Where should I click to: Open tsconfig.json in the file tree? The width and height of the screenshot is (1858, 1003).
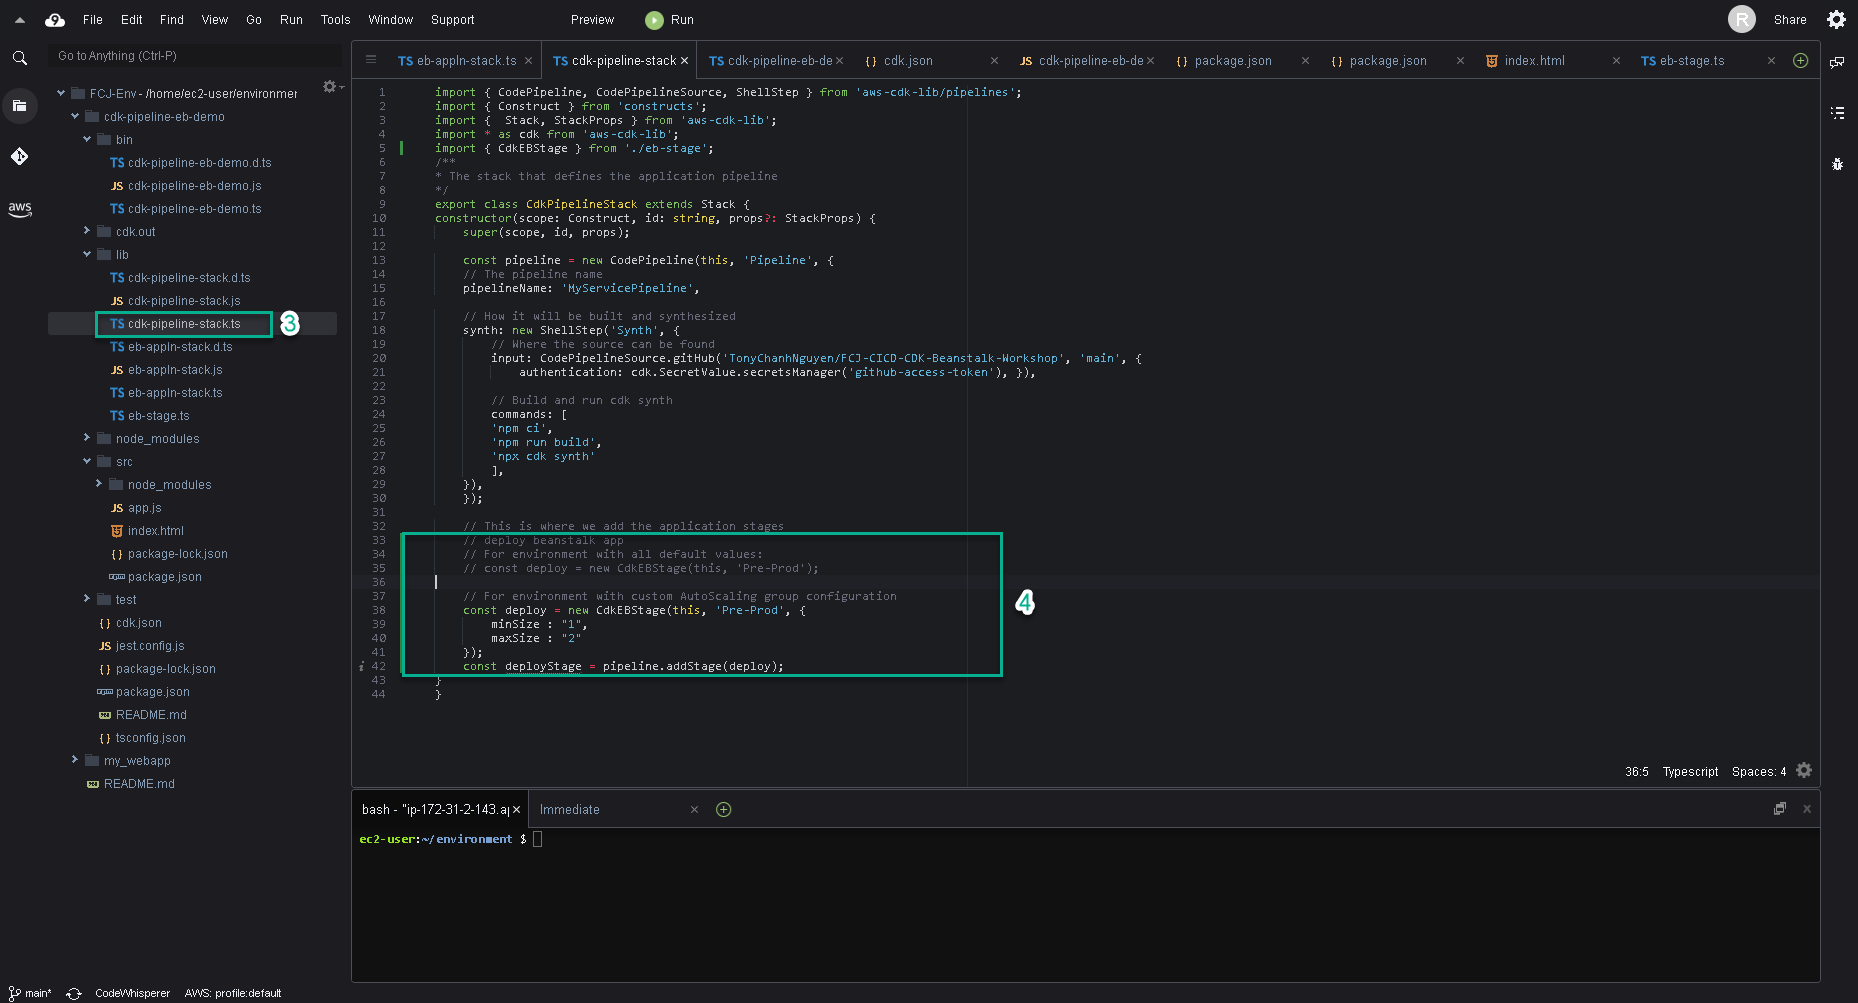pyautogui.click(x=150, y=738)
